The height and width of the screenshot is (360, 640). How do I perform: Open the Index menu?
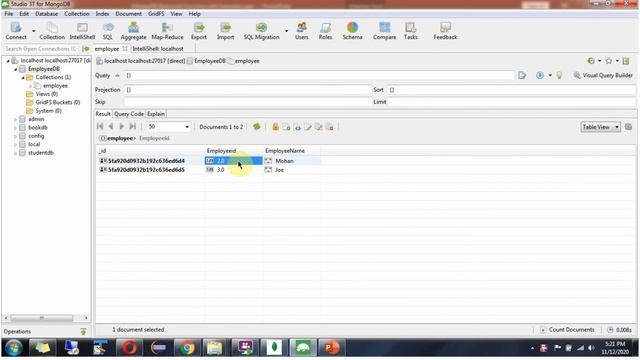tap(102, 14)
